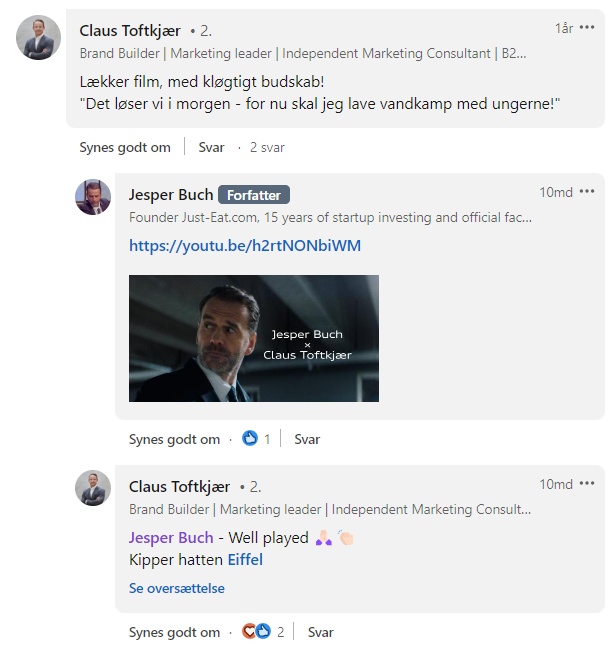Open Jesper Buch's profile avatar
610x658 pixels.
coord(93,197)
